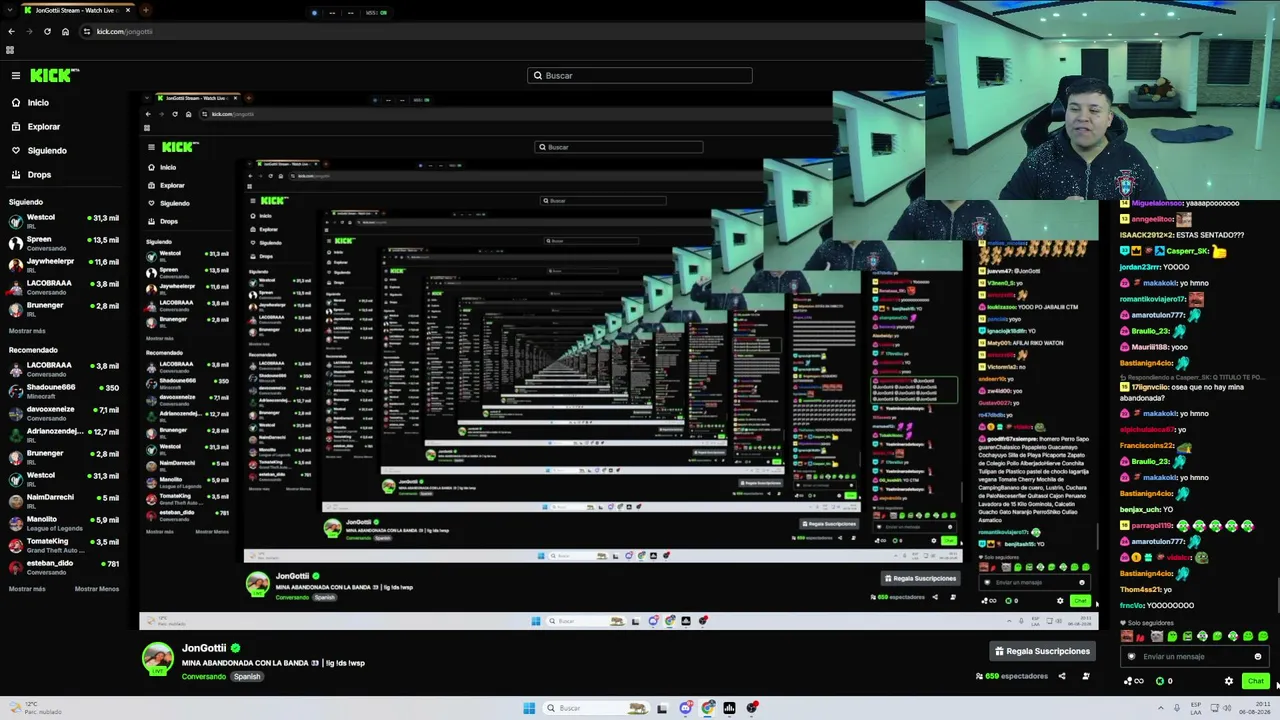Viewport: 1280px width, 720px height.
Task: Open the Windows Start menu
Action: 529,708
